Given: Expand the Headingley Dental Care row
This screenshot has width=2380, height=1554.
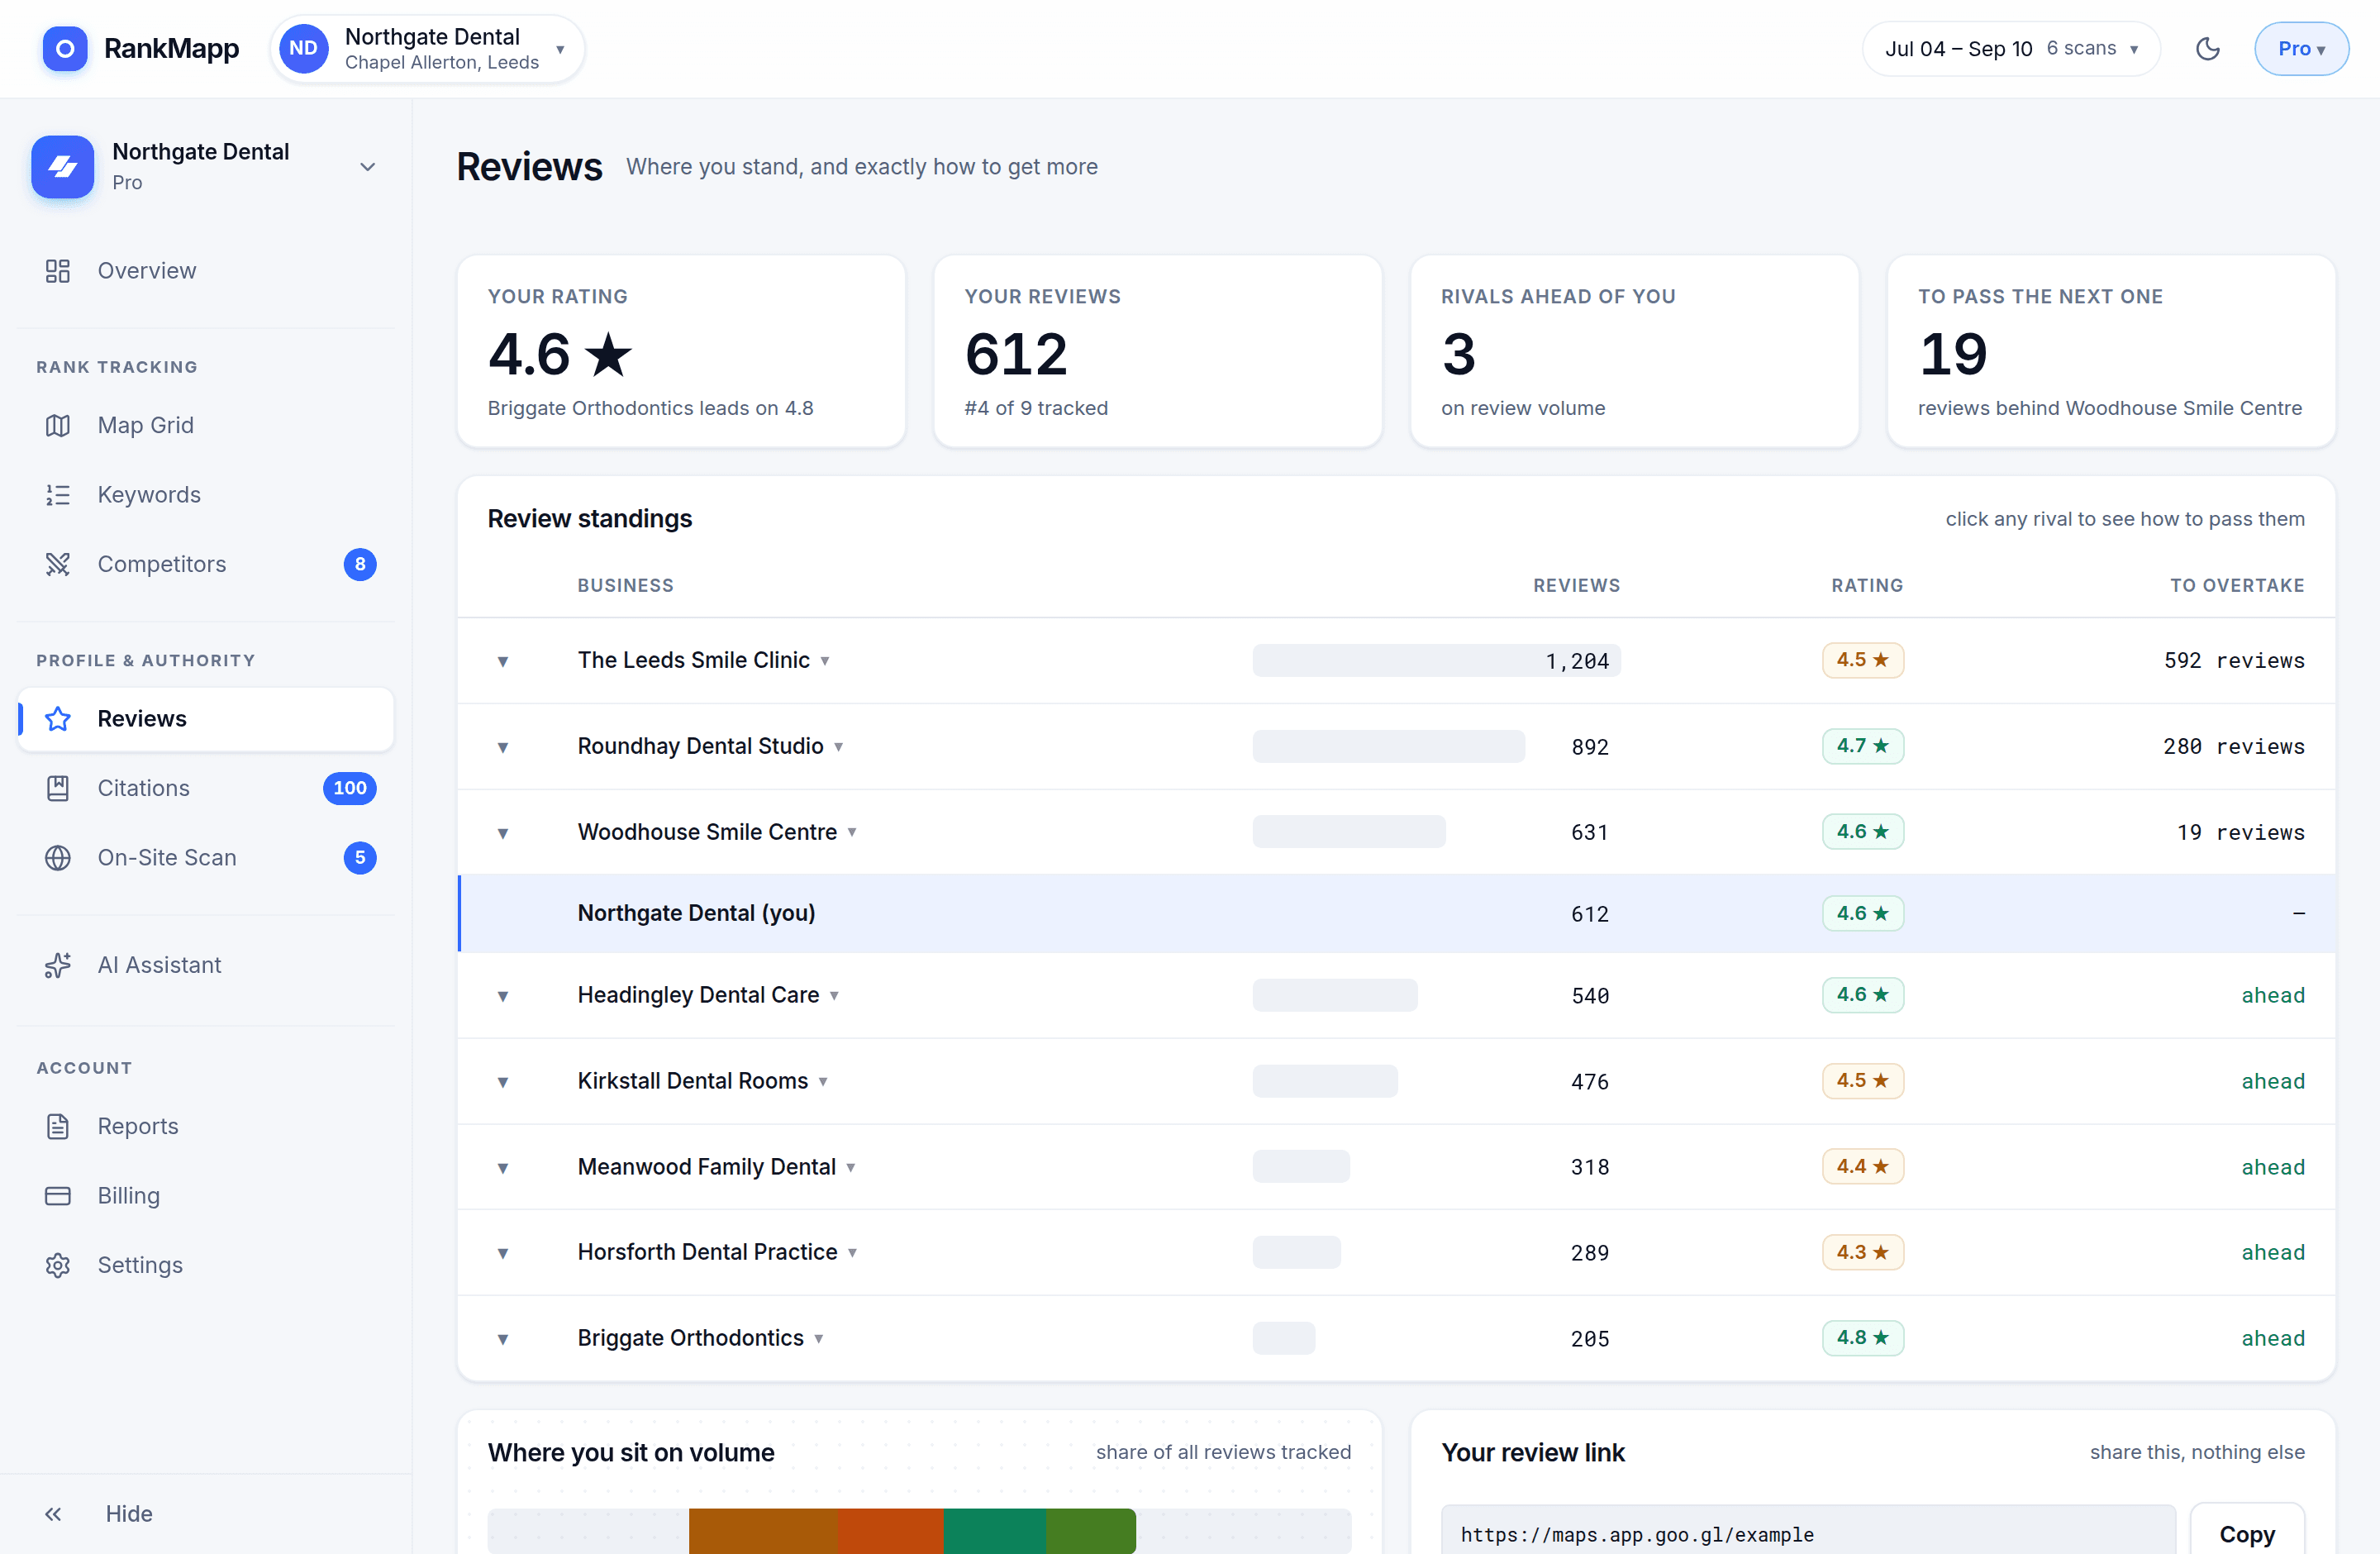Looking at the screenshot, I should (503, 996).
